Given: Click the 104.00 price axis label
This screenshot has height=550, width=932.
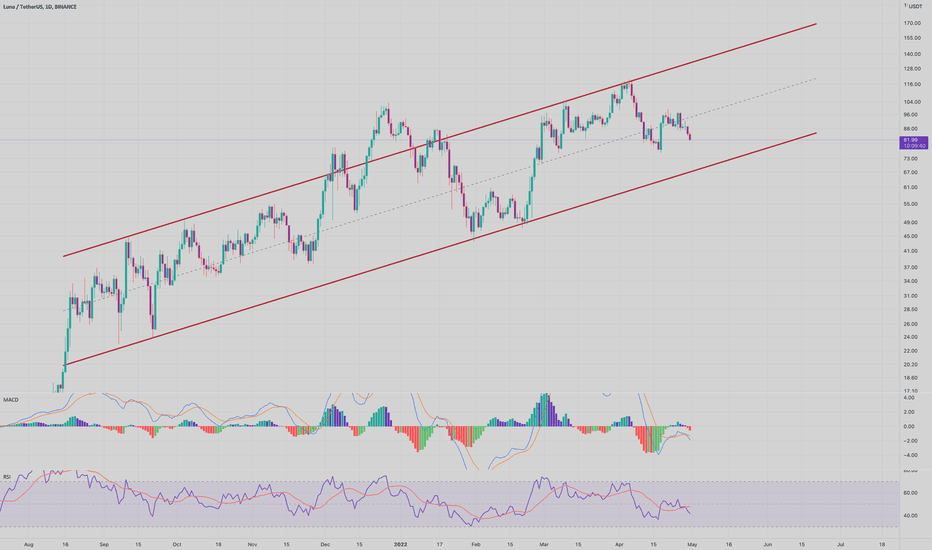Looking at the screenshot, I should tap(912, 102).
